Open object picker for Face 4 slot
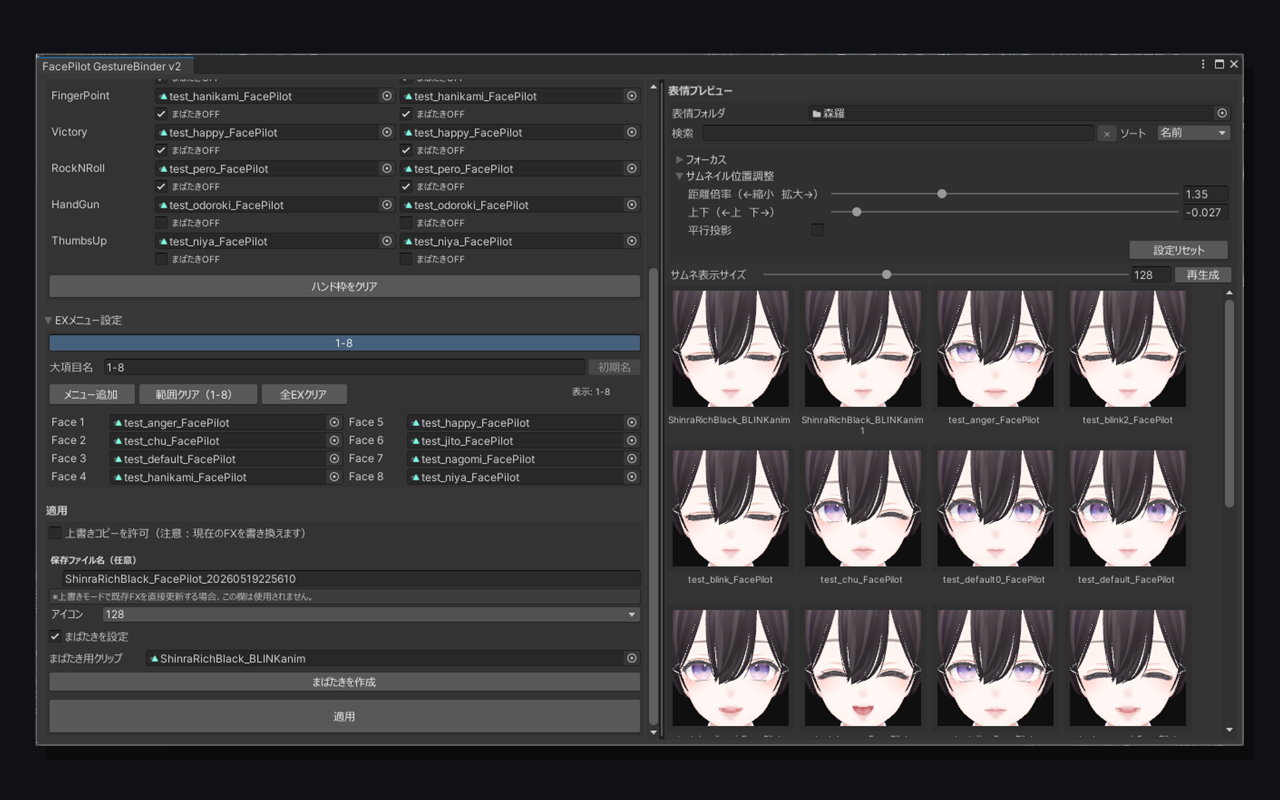This screenshot has height=800, width=1280. click(x=334, y=477)
